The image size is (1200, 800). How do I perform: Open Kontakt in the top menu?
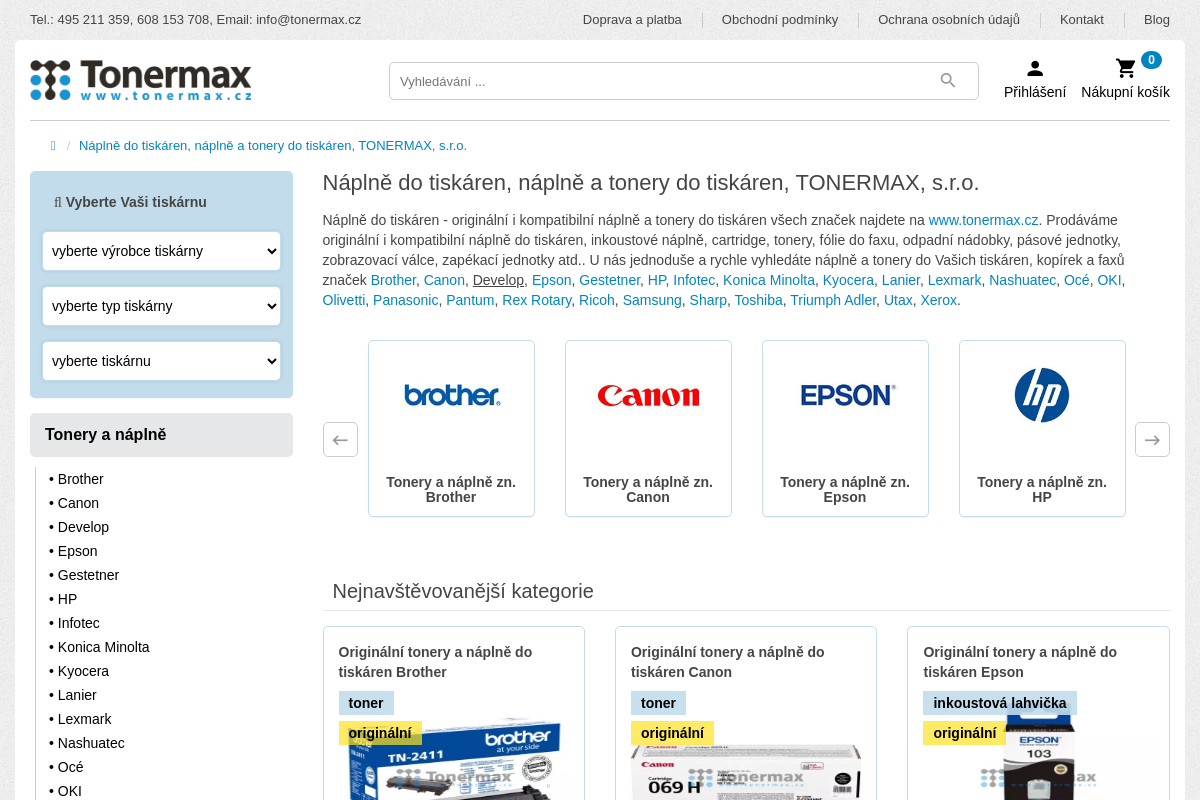click(1082, 20)
